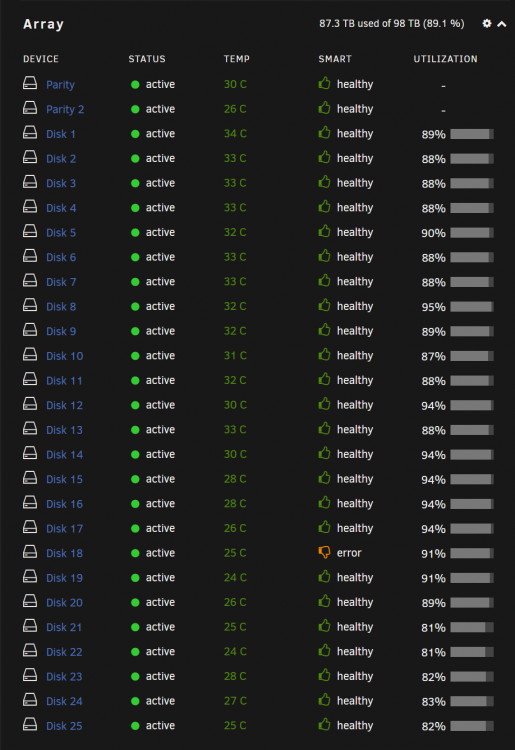Click the green status dot for Disk 24

[x=135, y=701]
